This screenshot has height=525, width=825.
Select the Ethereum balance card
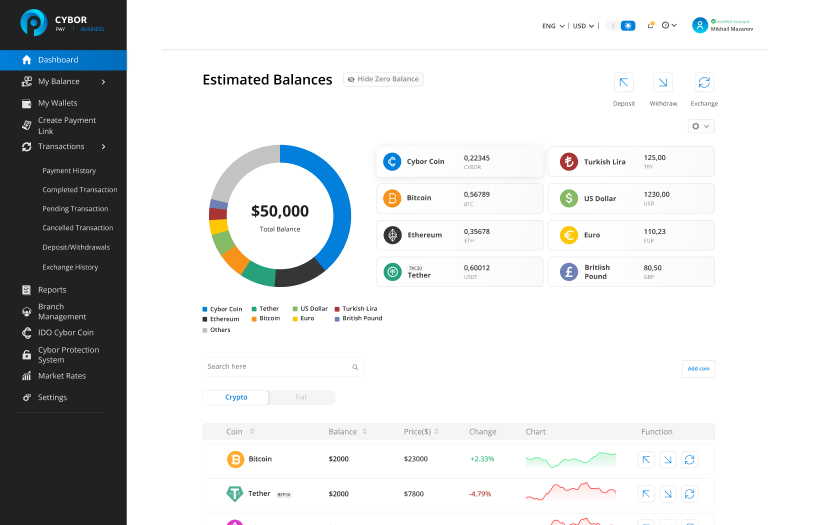pyautogui.click(x=460, y=235)
